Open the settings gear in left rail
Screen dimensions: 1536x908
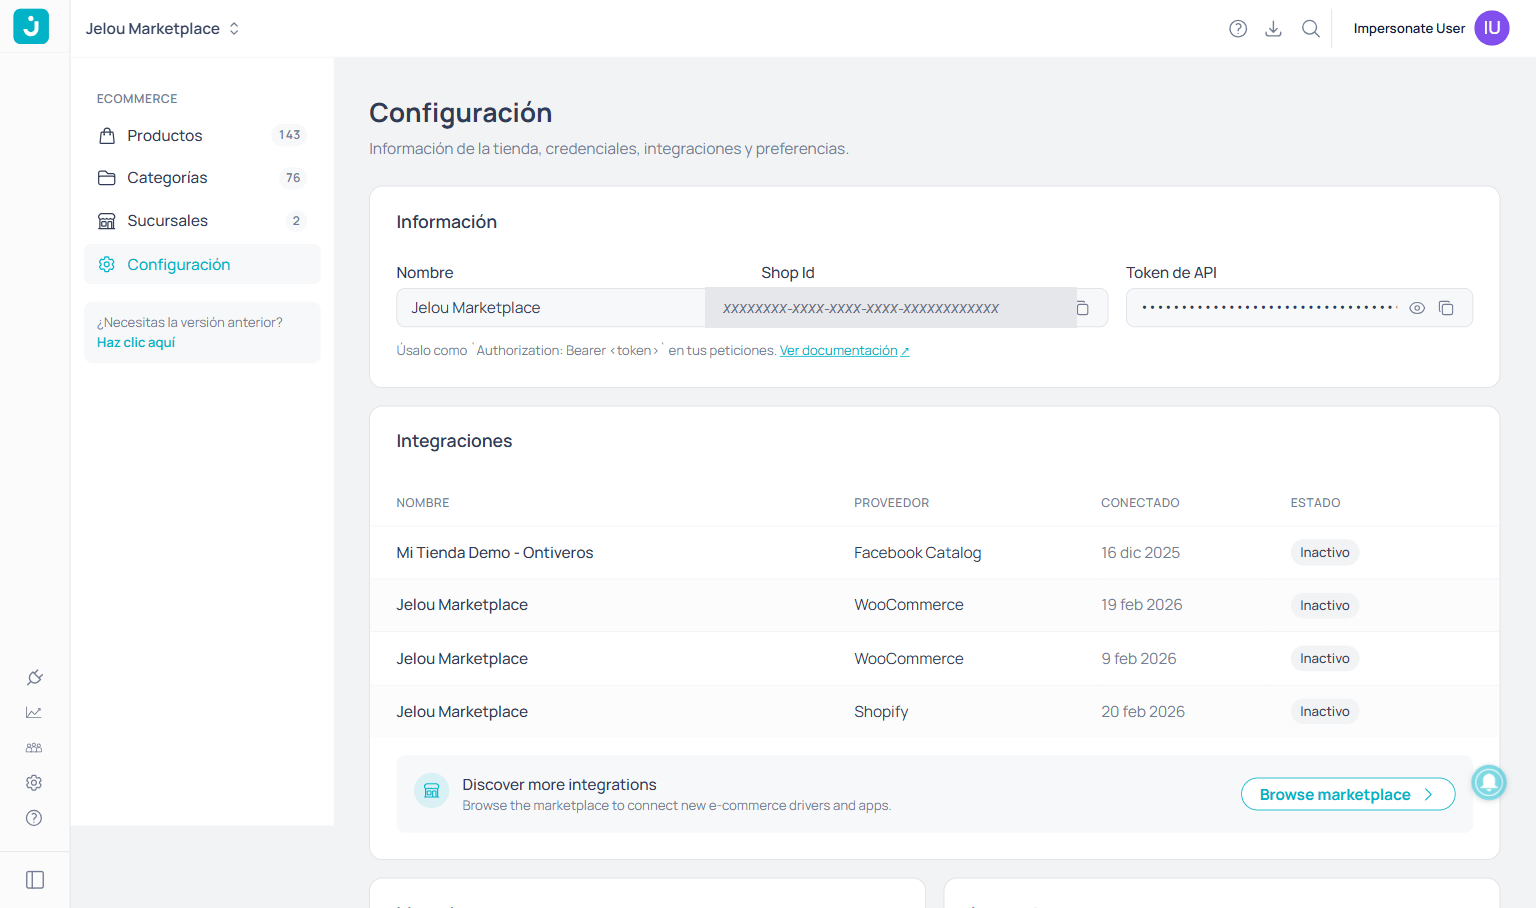pyautogui.click(x=34, y=783)
